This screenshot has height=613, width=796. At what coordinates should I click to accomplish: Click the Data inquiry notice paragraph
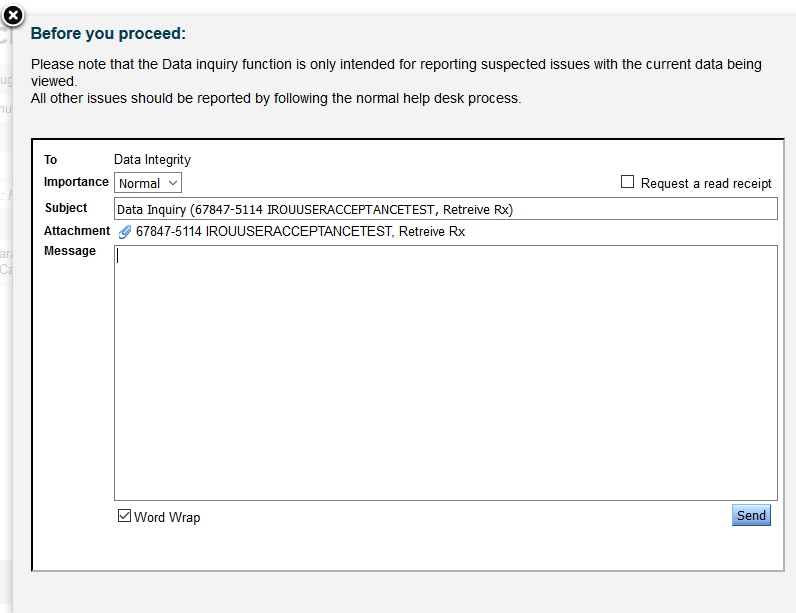pyautogui.click(x=396, y=71)
